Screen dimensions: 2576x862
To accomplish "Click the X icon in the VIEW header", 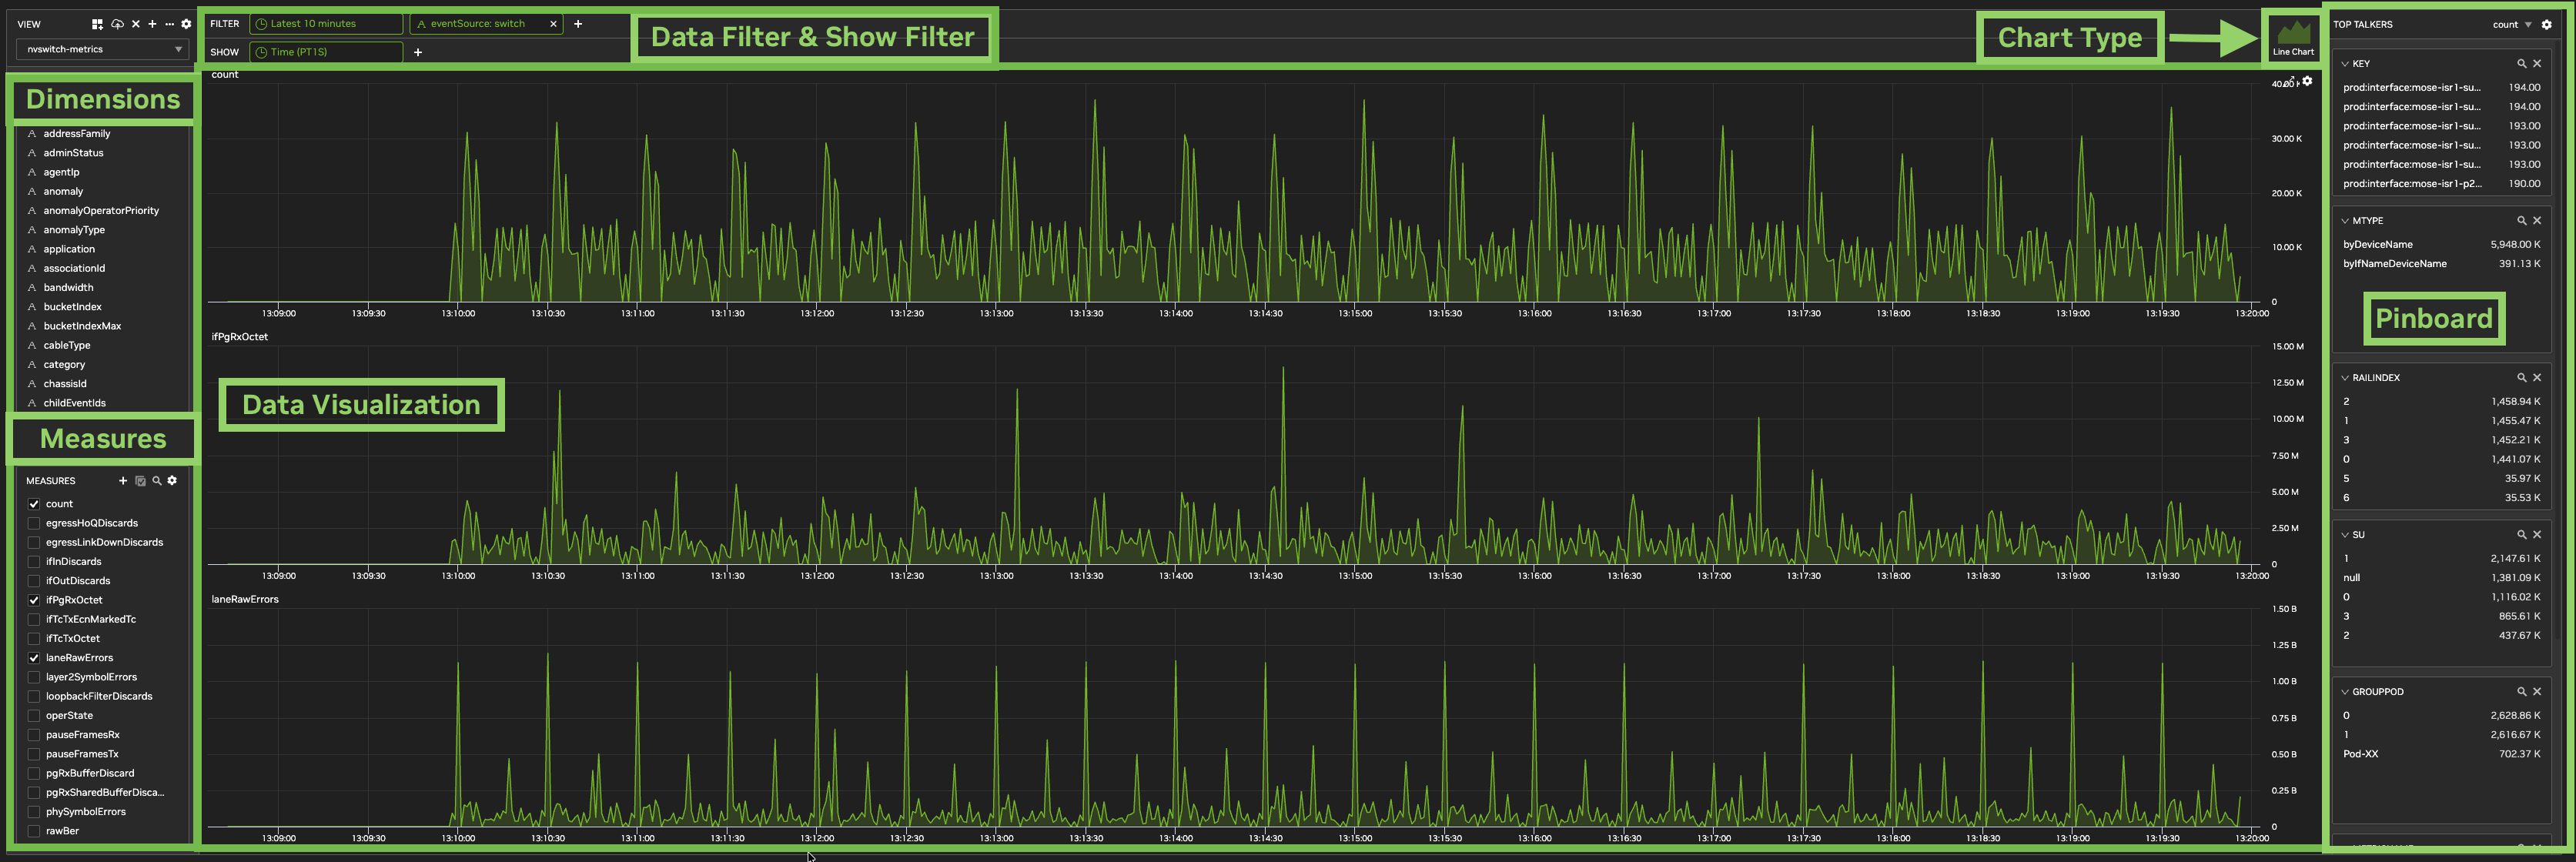I will pyautogui.click(x=136, y=24).
